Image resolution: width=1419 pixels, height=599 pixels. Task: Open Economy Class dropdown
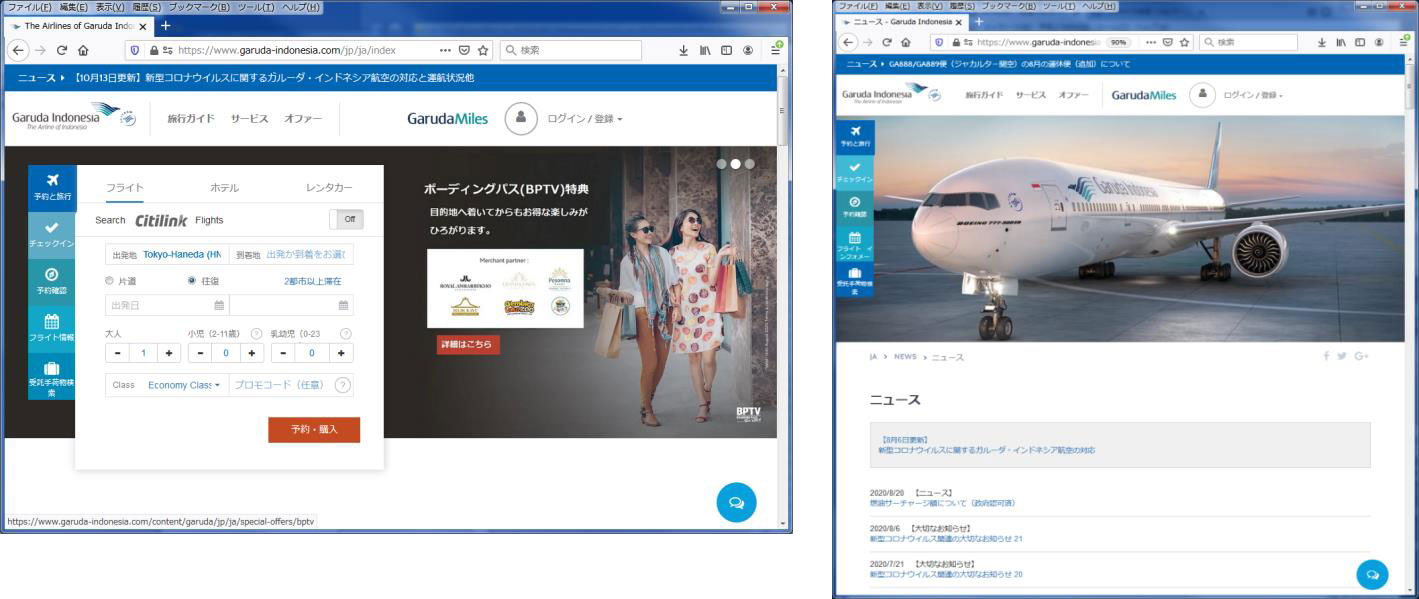click(x=184, y=385)
